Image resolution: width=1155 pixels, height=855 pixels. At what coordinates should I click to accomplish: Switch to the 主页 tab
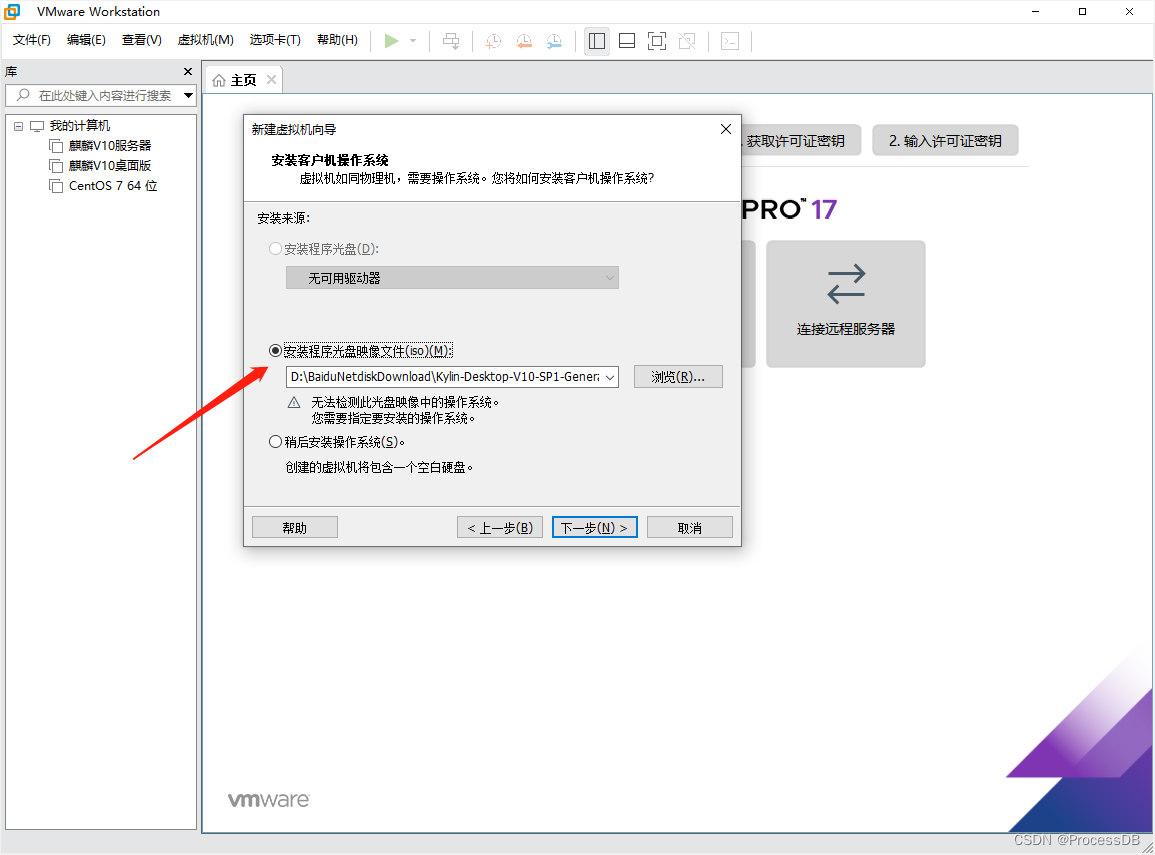(244, 80)
